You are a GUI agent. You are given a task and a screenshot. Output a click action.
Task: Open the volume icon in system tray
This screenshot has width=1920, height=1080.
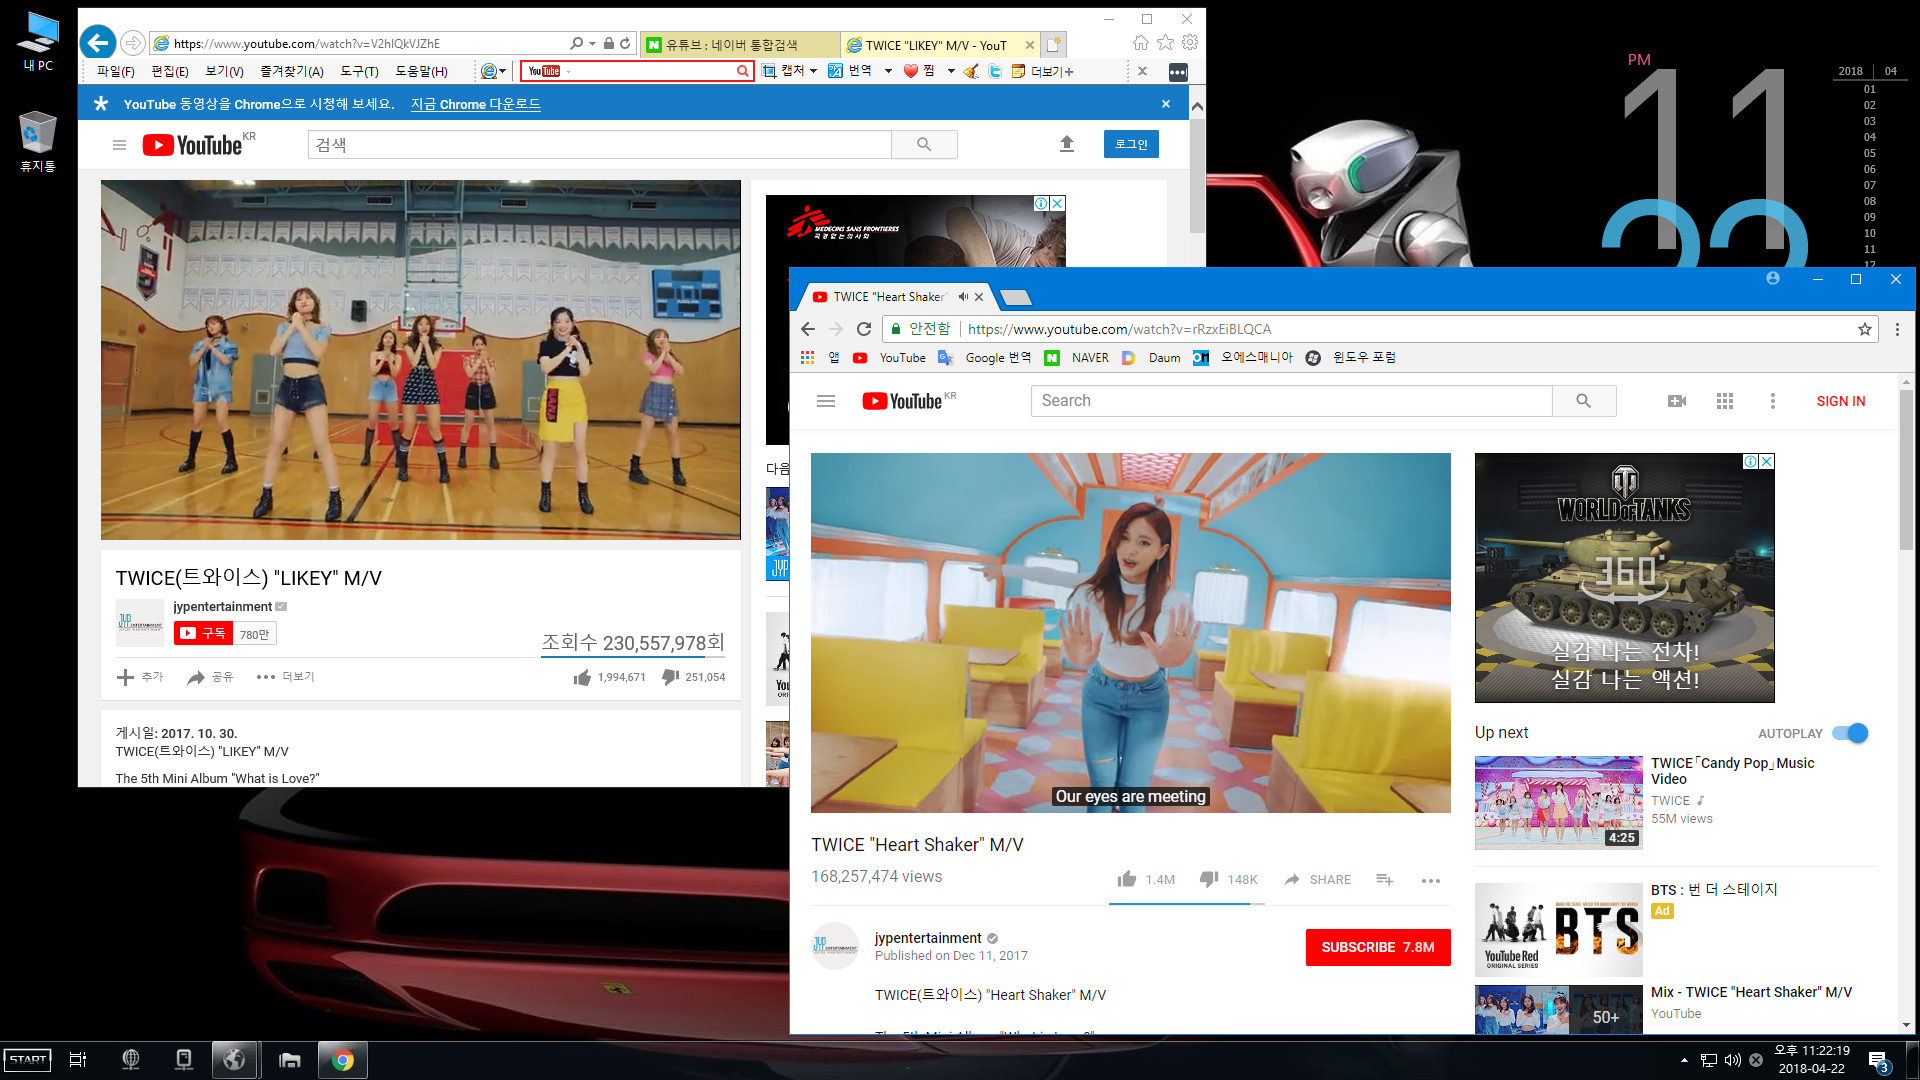1733,1060
